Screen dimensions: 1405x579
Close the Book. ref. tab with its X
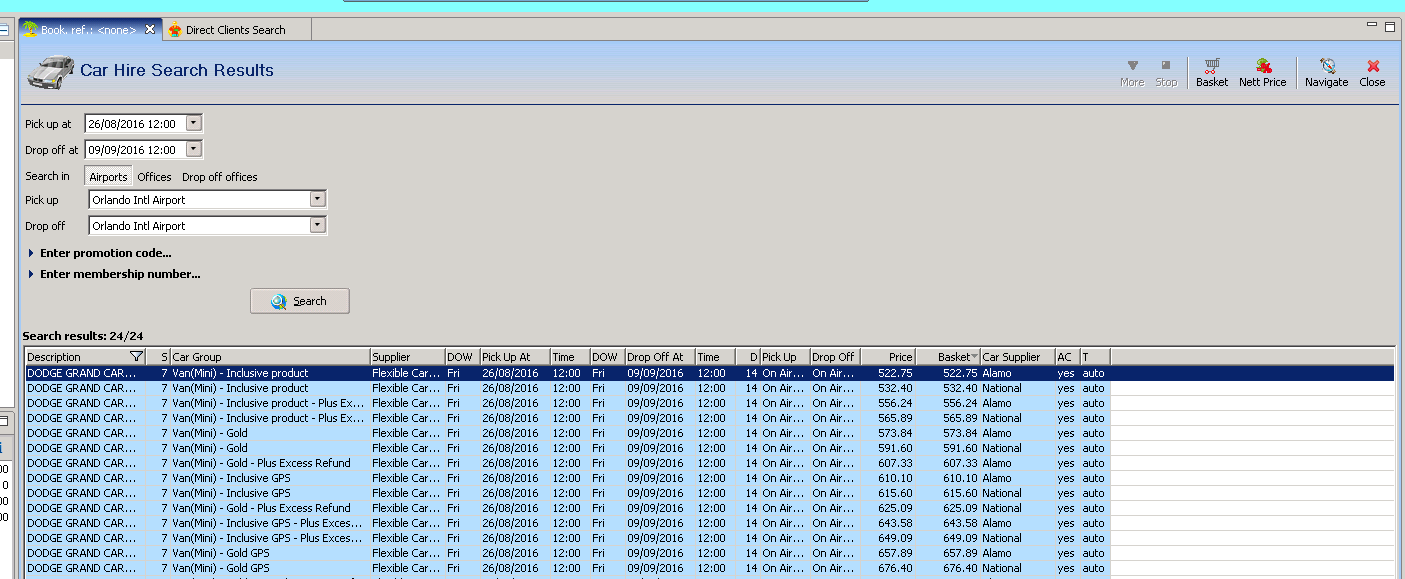tap(150, 30)
